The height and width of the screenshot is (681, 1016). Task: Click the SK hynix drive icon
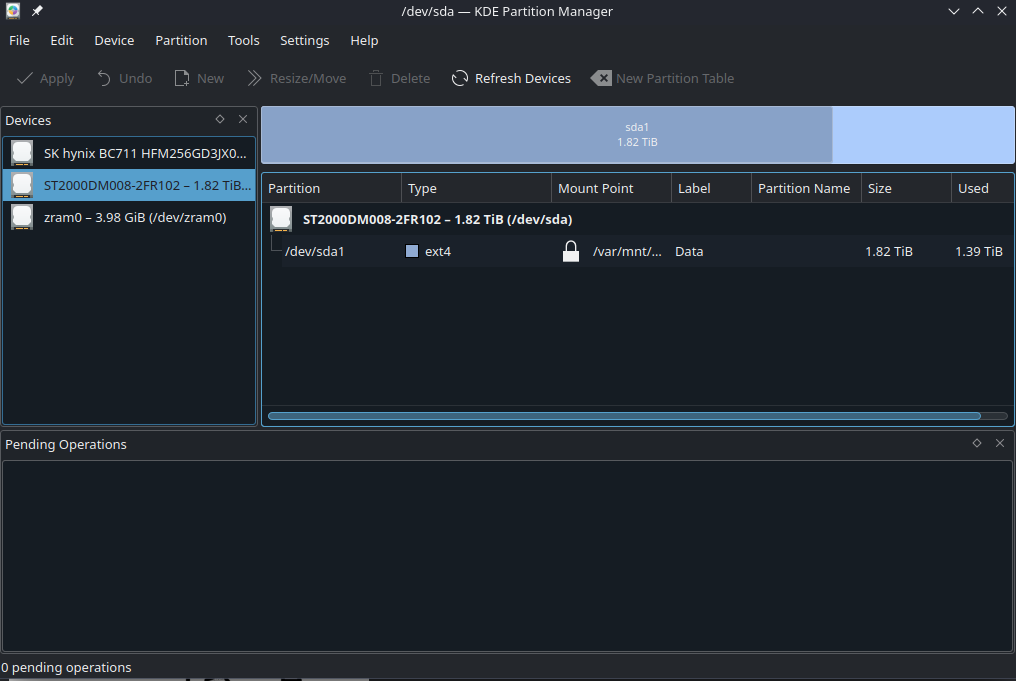[x=22, y=154]
